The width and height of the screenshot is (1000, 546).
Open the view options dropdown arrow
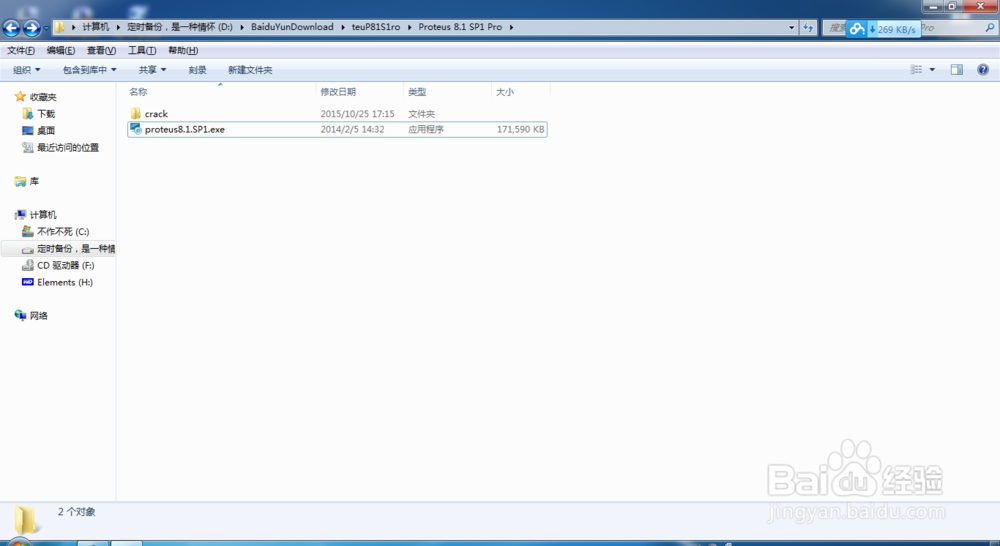[x=932, y=70]
